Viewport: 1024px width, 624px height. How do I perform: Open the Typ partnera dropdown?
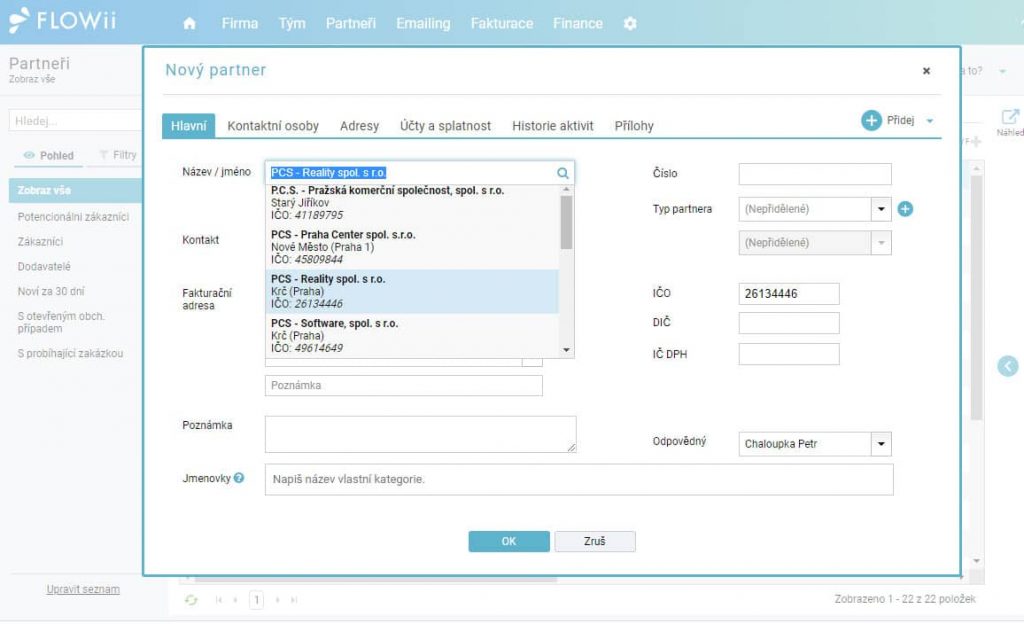(x=881, y=209)
